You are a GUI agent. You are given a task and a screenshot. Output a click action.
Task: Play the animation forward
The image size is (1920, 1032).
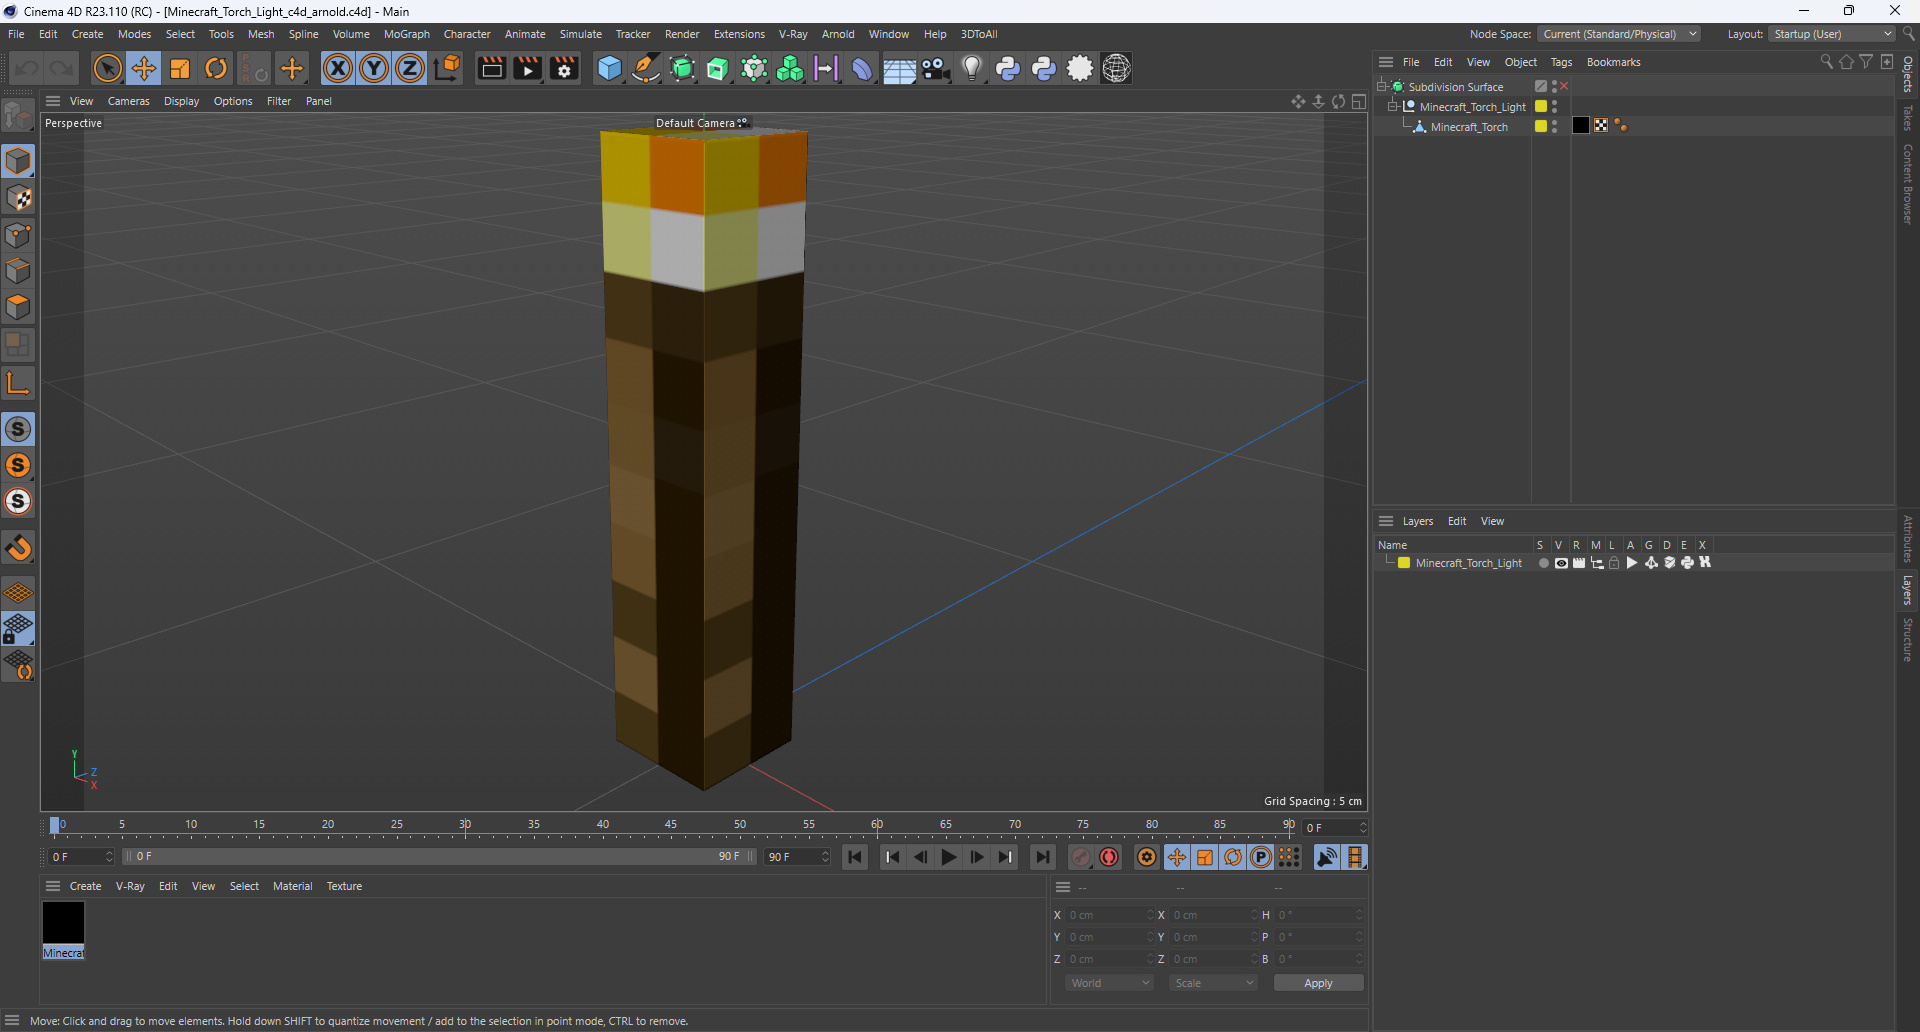click(x=948, y=857)
